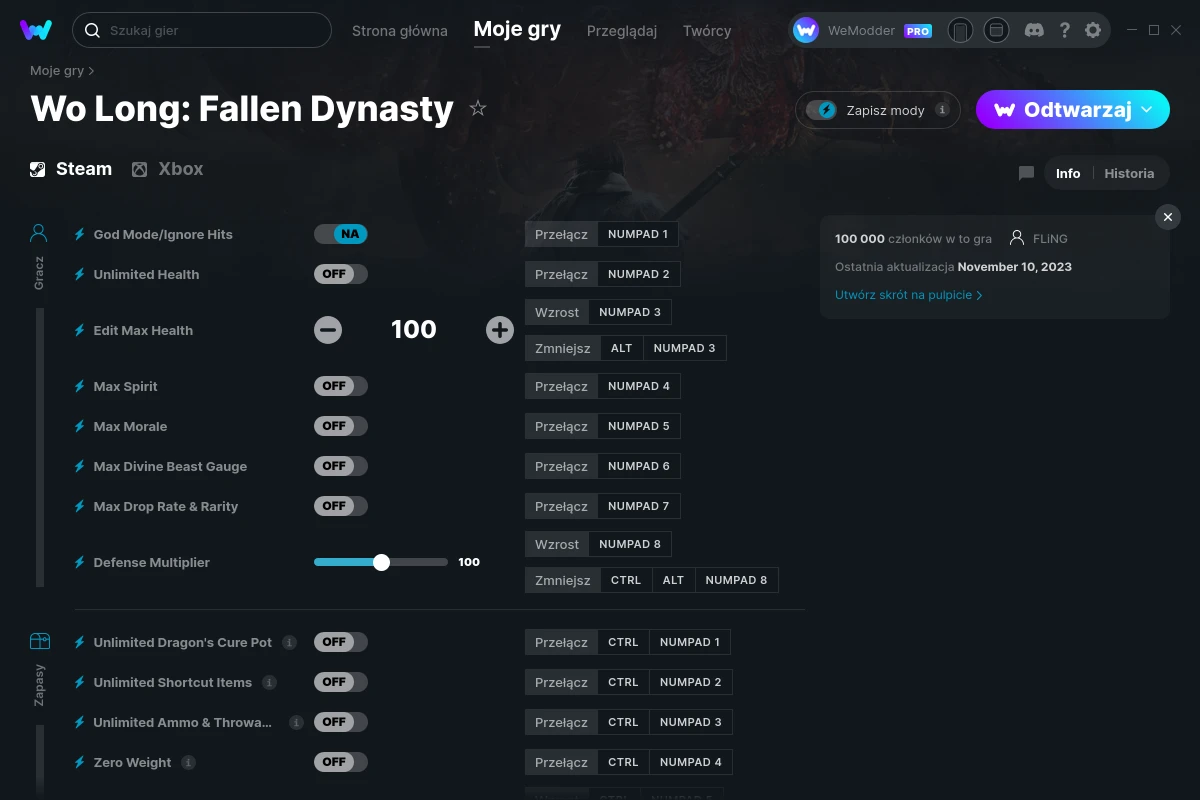The width and height of the screenshot is (1200, 800).
Task: Toggle Unlimited Health on
Action: click(341, 274)
